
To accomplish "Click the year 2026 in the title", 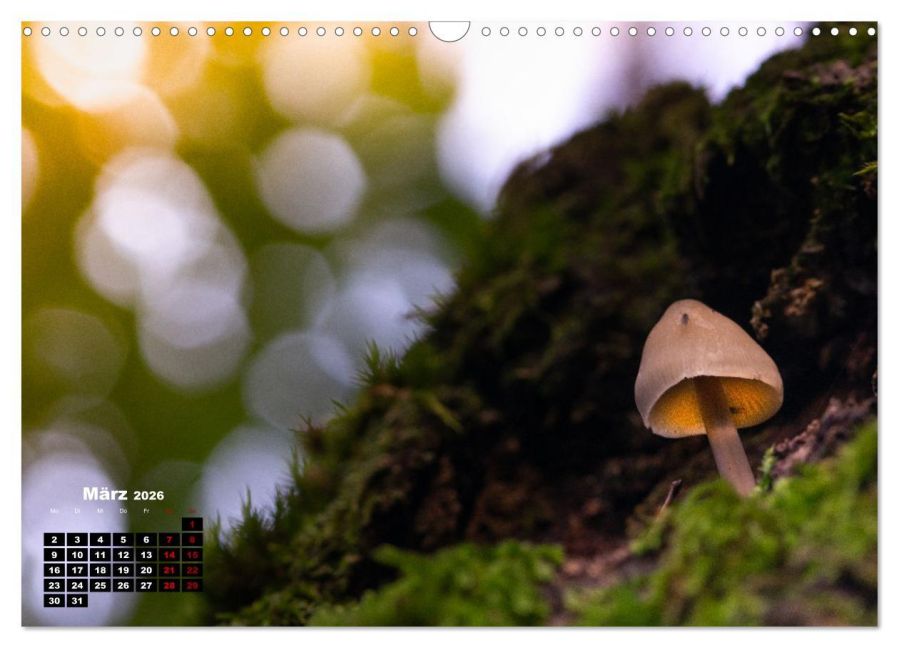I will 149,496.
